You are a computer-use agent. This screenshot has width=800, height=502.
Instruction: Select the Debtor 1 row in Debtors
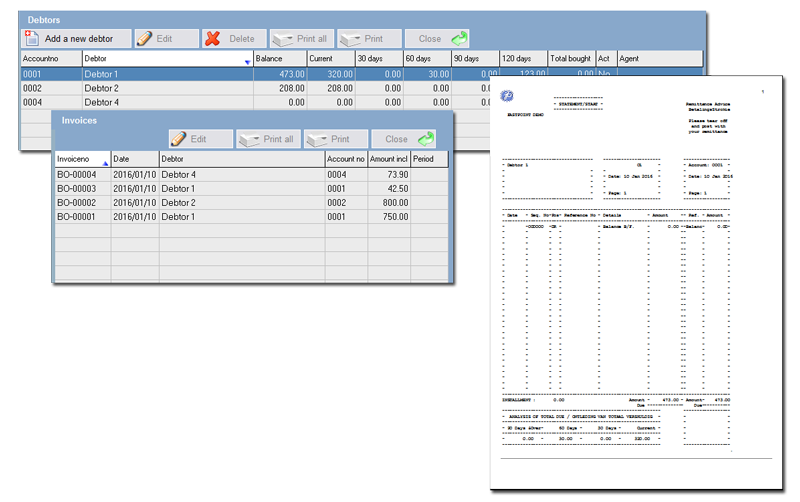255,74
